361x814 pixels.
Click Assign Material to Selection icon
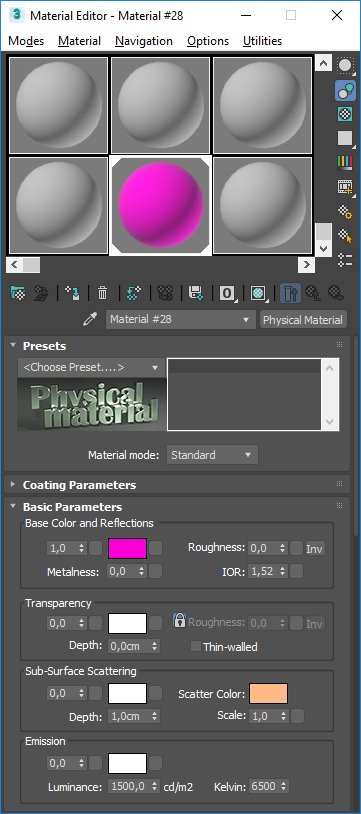[72, 293]
